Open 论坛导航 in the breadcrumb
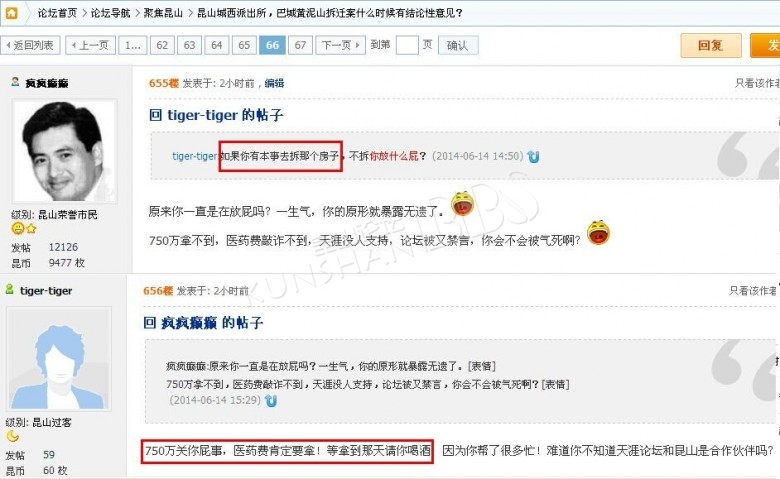Image resolution: width=780 pixels, height=479 pixels. point(110,13)
